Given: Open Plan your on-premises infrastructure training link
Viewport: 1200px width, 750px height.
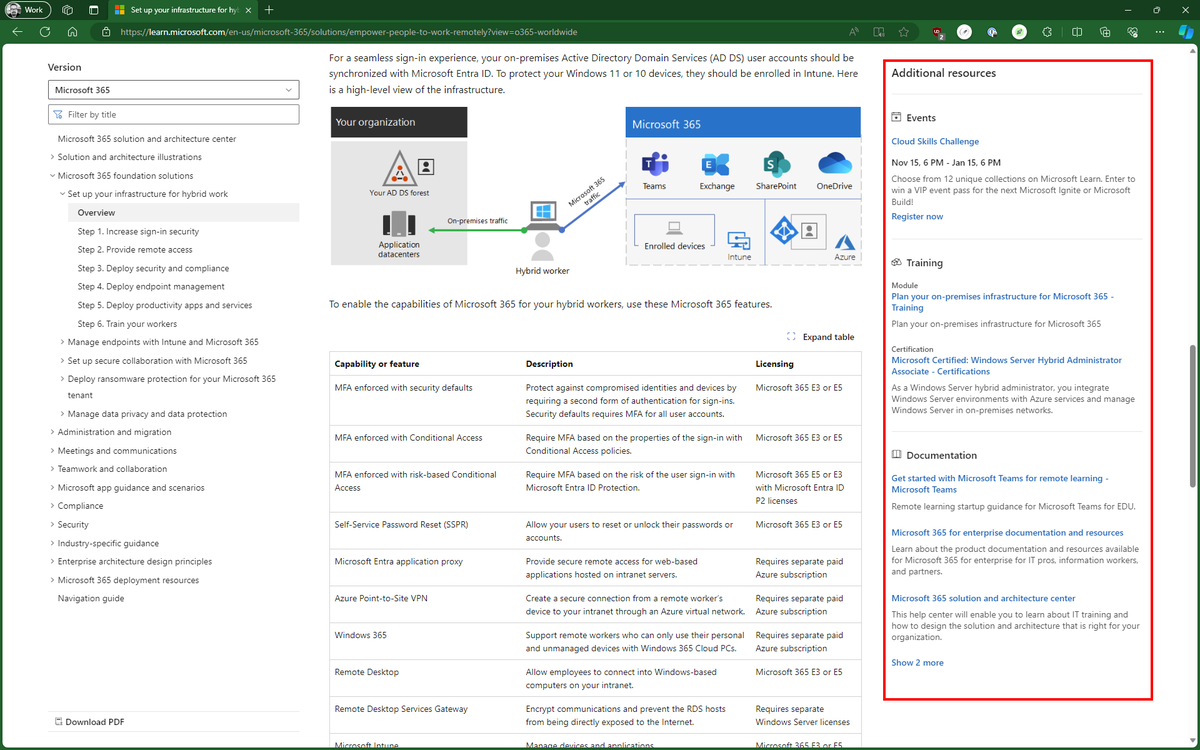Looking at the screenshot, I should point(1002,302).
